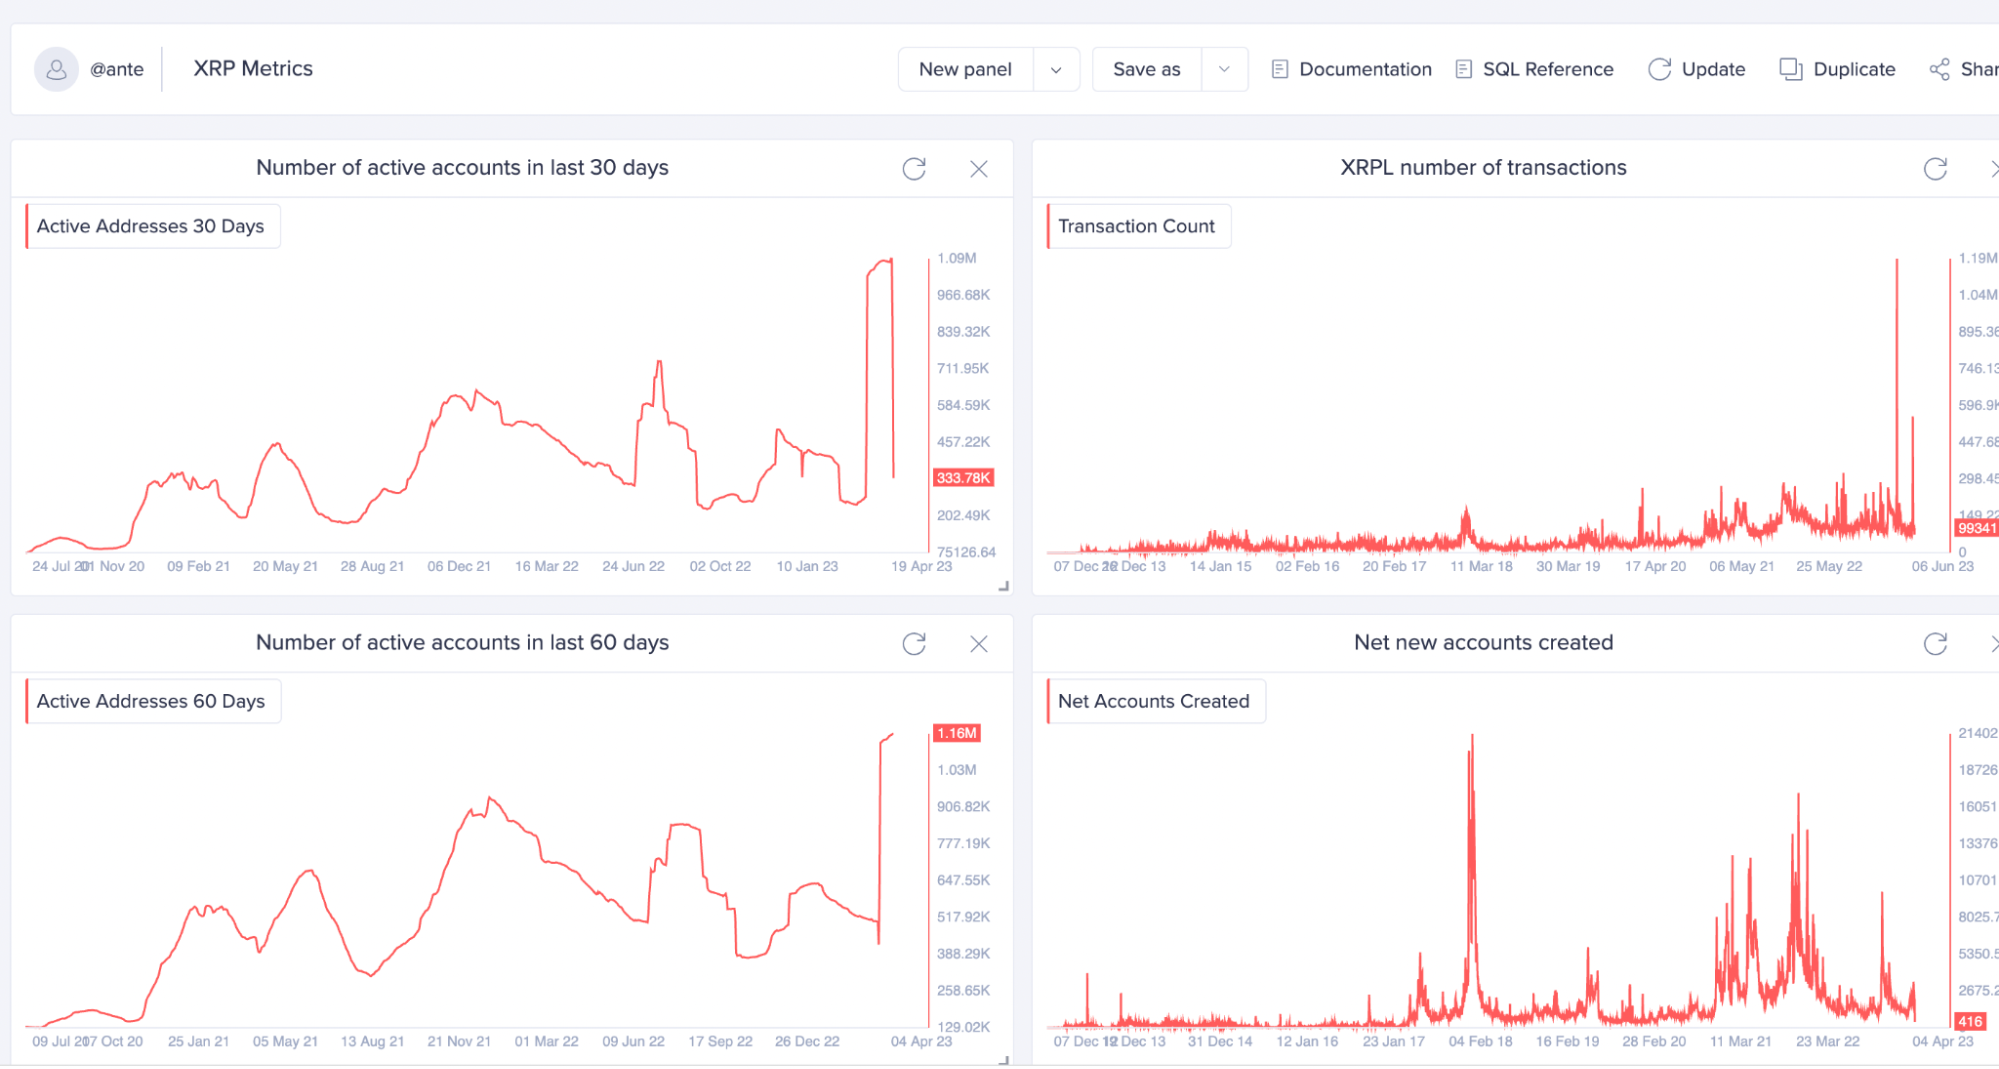1999x1069 pixels.
Task: Open the New panel dropdown arrow
Action: click(x=1056, y=69)
